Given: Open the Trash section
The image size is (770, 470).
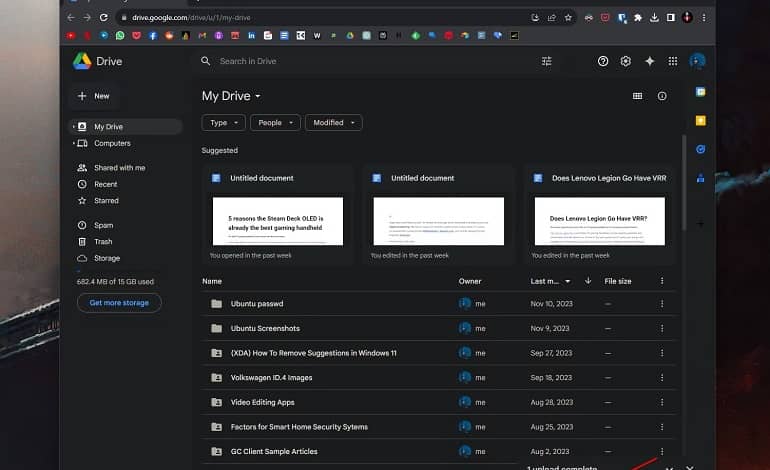Looking at the screenshot, I should pos(103,242).
